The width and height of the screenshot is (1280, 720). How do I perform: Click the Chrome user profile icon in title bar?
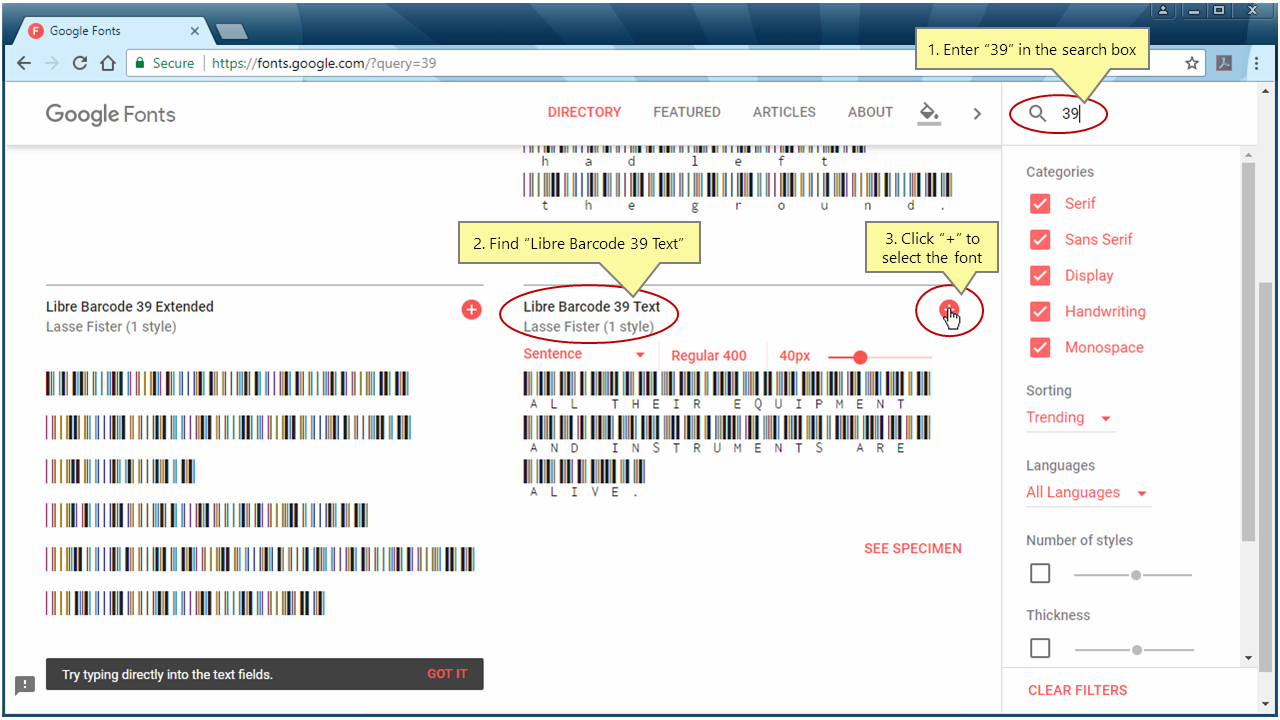tap(1163, 10)
